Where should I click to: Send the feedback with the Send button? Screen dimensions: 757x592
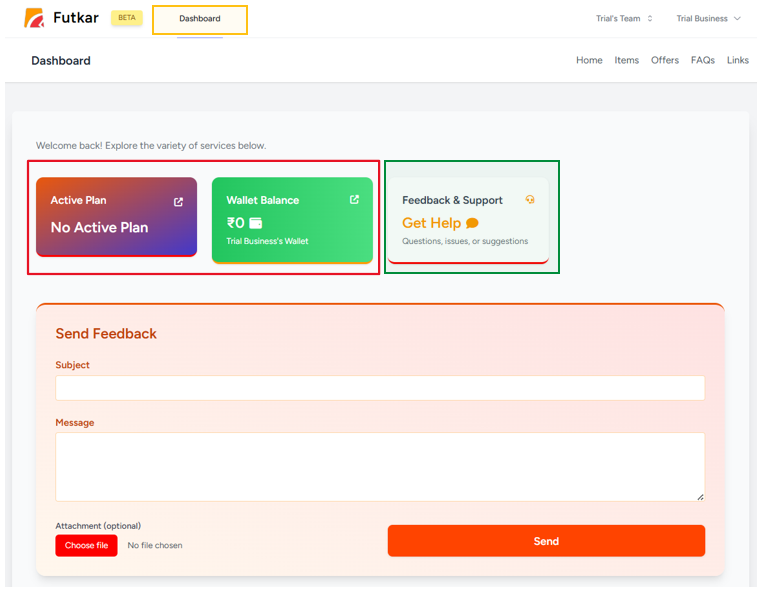point(546,541)
